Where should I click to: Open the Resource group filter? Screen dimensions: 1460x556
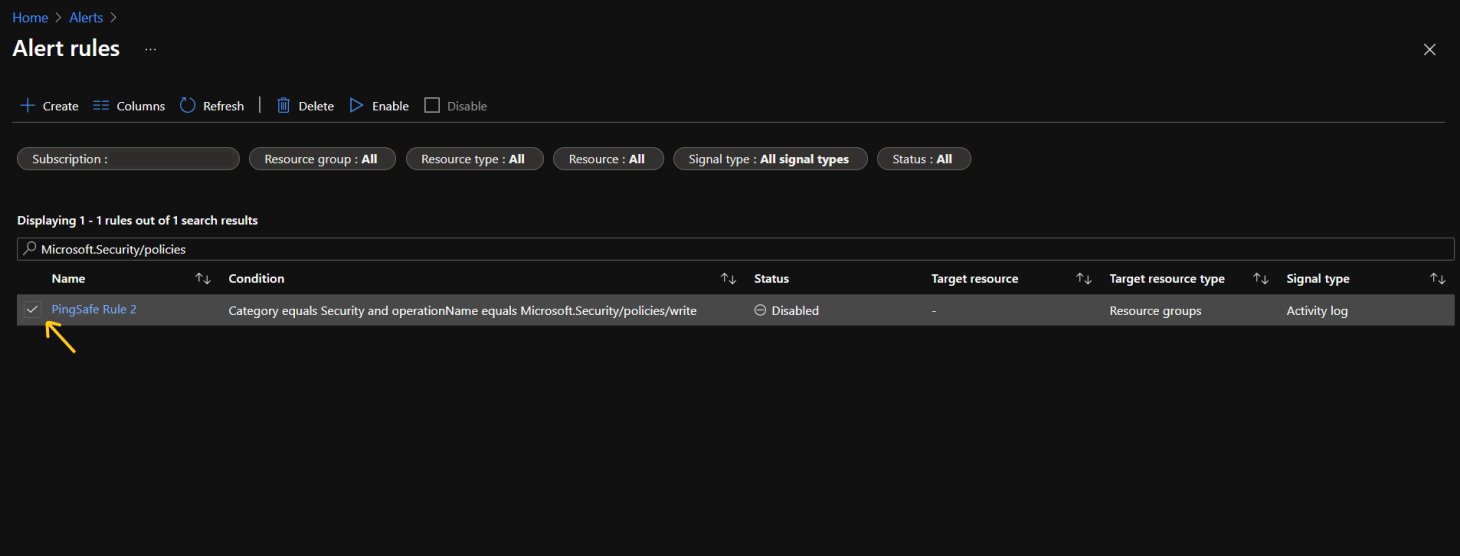(321, 159)
